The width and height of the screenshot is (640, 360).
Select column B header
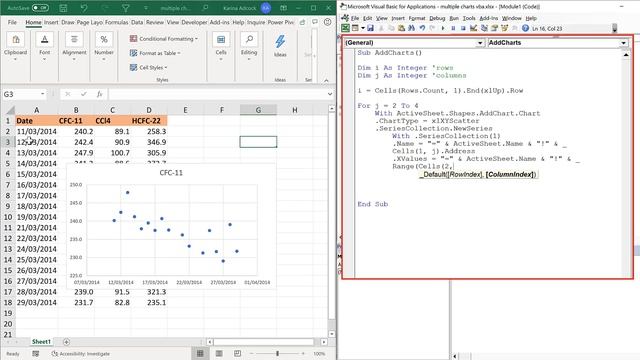pyautogui.click(x=76, y=110)
